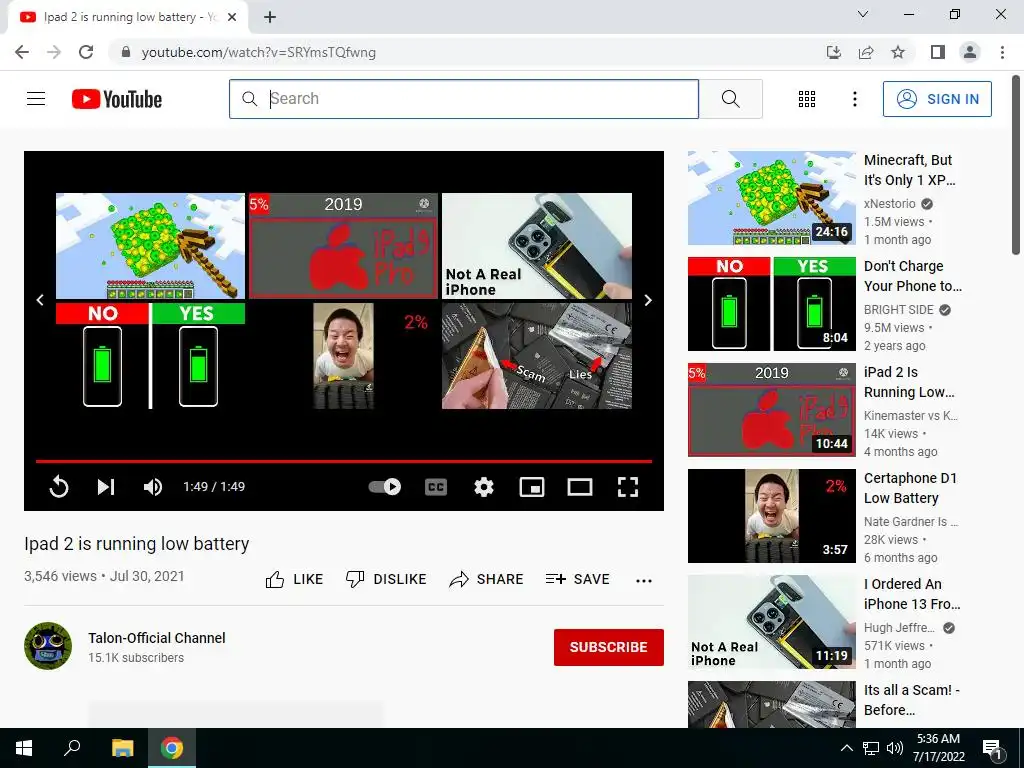This screenshot has height=768, width=1024.
Task: Open the Talon-Official Channel name link
Action: pos(157,638)
